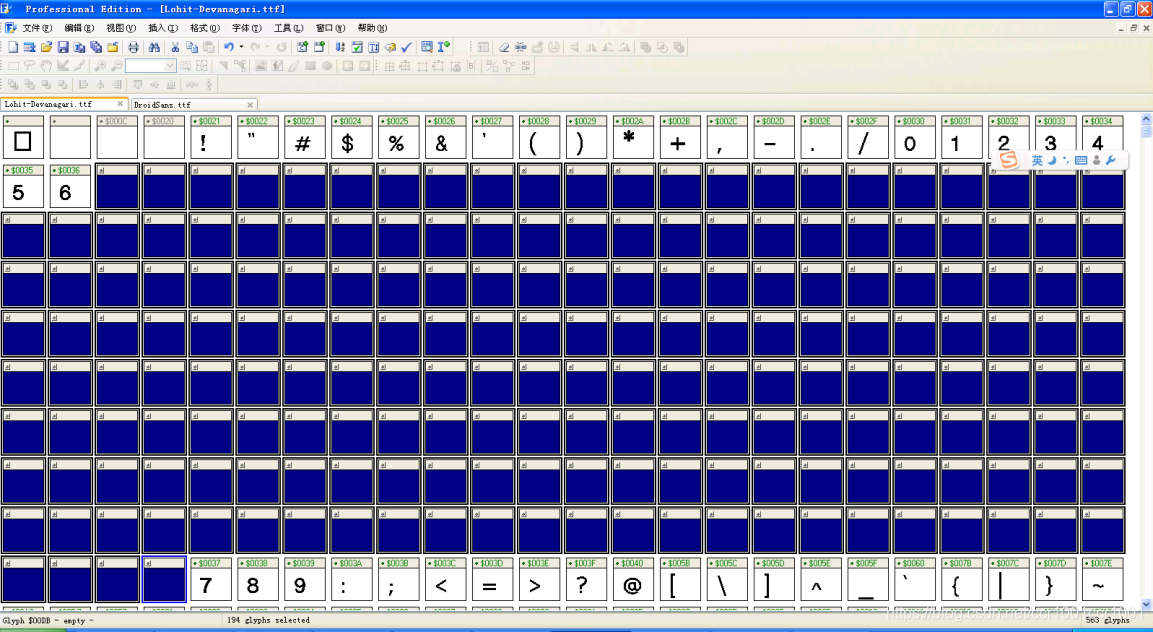Test font with I green dot icon
This screenshot has width=1153, height=632.
[443, 47]
